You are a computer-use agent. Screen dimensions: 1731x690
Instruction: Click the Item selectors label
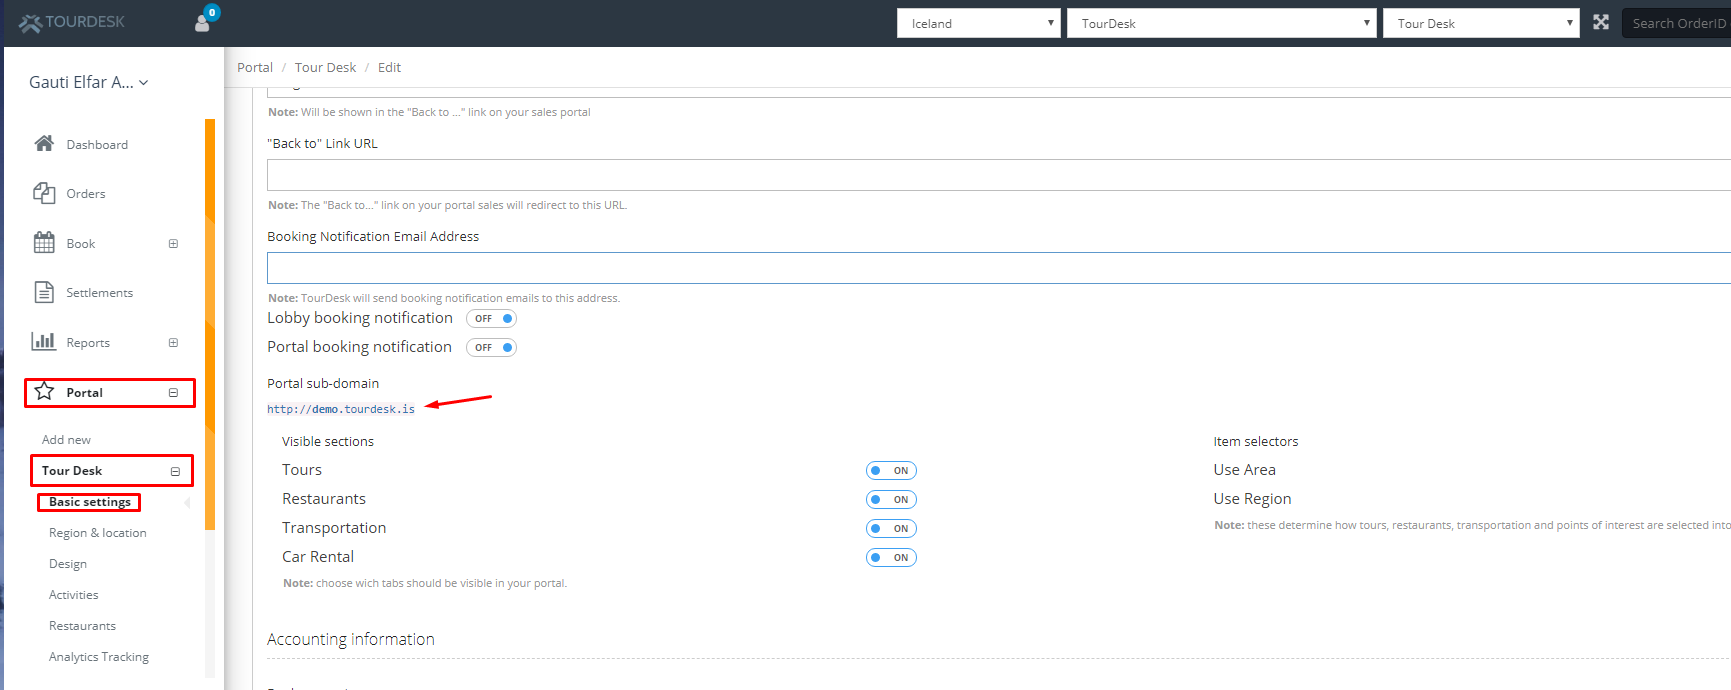click(x=1256, y=441)
